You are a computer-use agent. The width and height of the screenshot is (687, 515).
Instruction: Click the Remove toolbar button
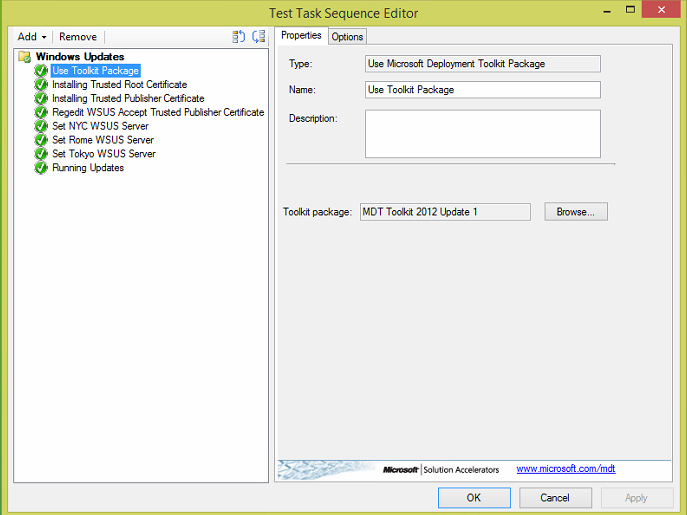tap(78, 37)
